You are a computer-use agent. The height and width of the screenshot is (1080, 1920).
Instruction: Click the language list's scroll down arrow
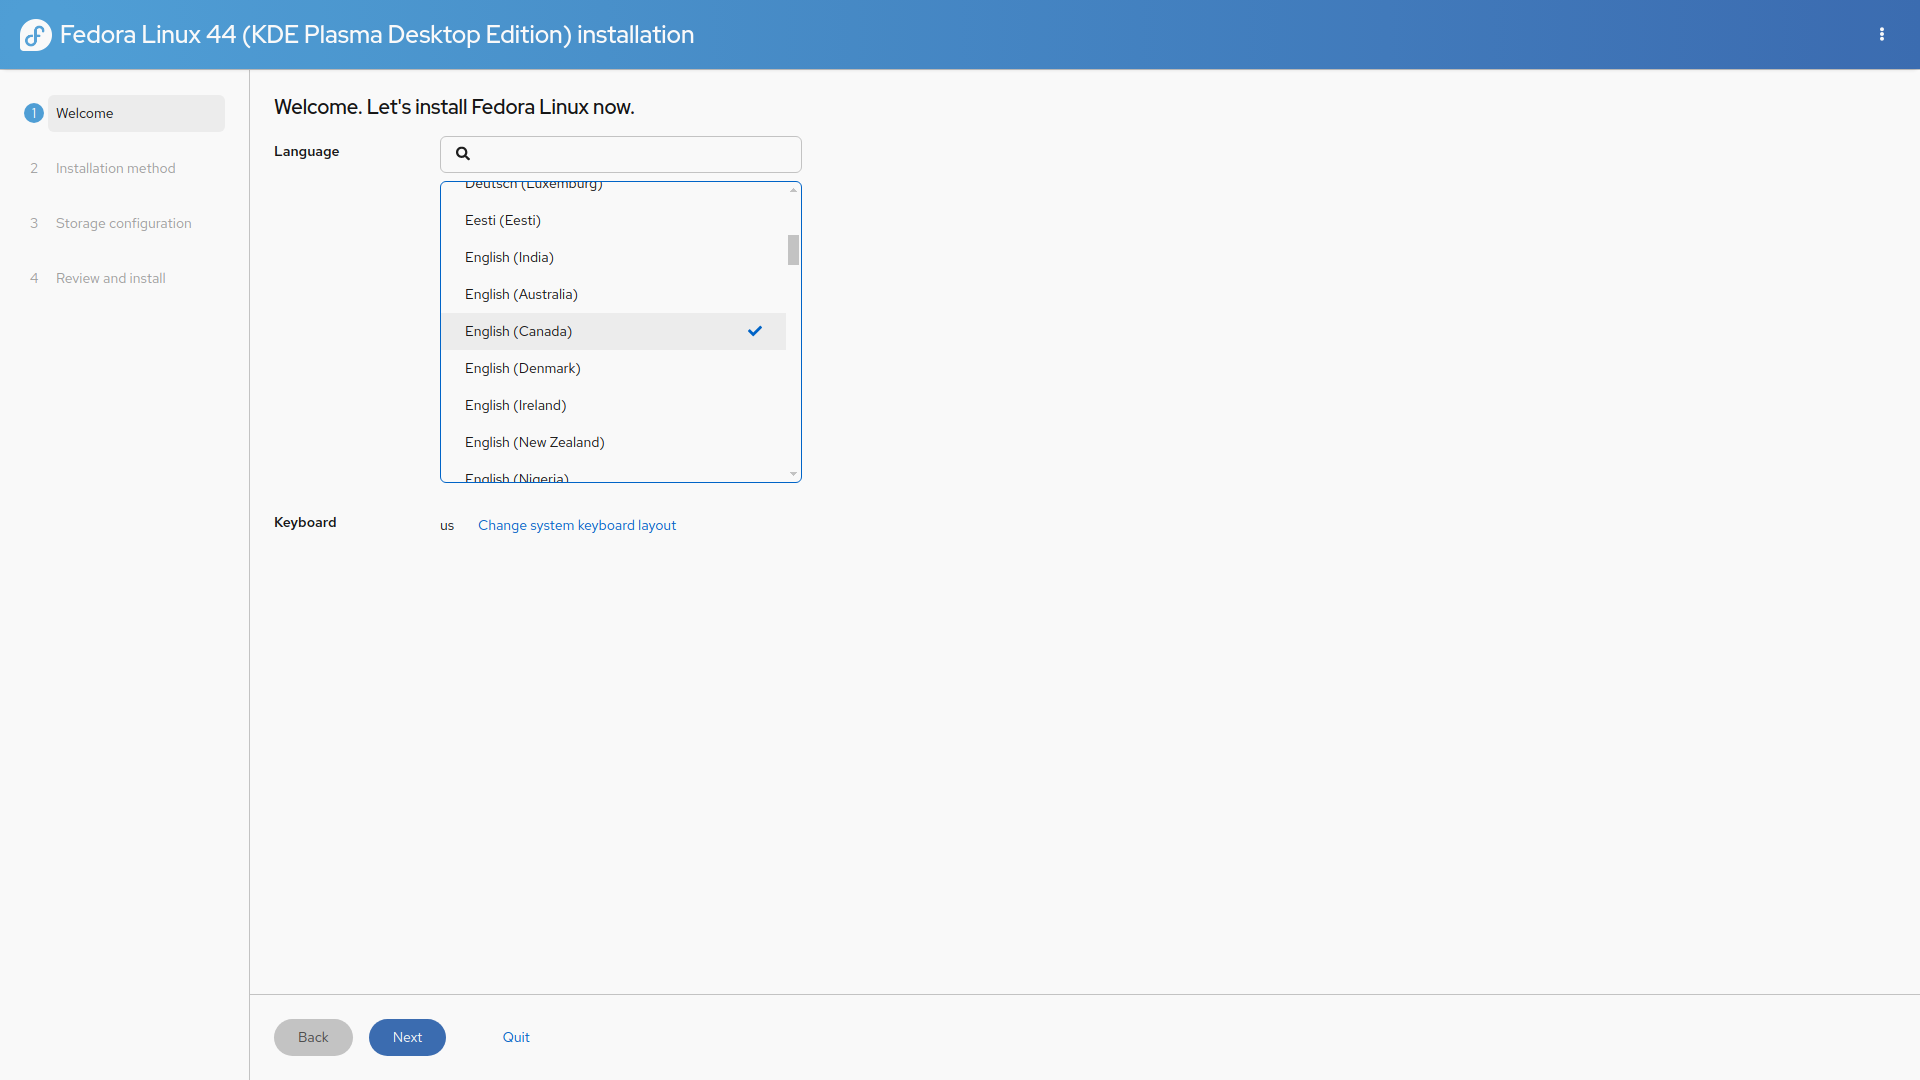point(793,474)
